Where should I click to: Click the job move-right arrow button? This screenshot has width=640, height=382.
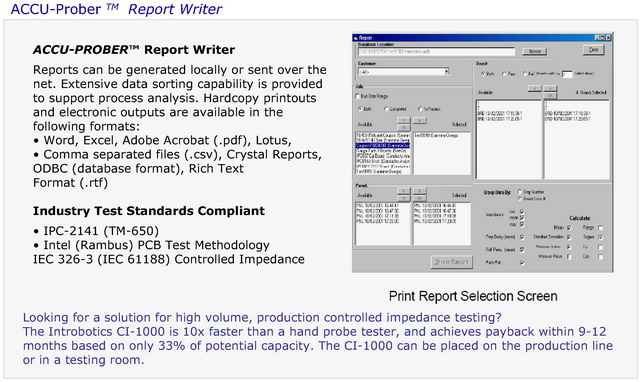pyautogui.click(x=420, y=120)
